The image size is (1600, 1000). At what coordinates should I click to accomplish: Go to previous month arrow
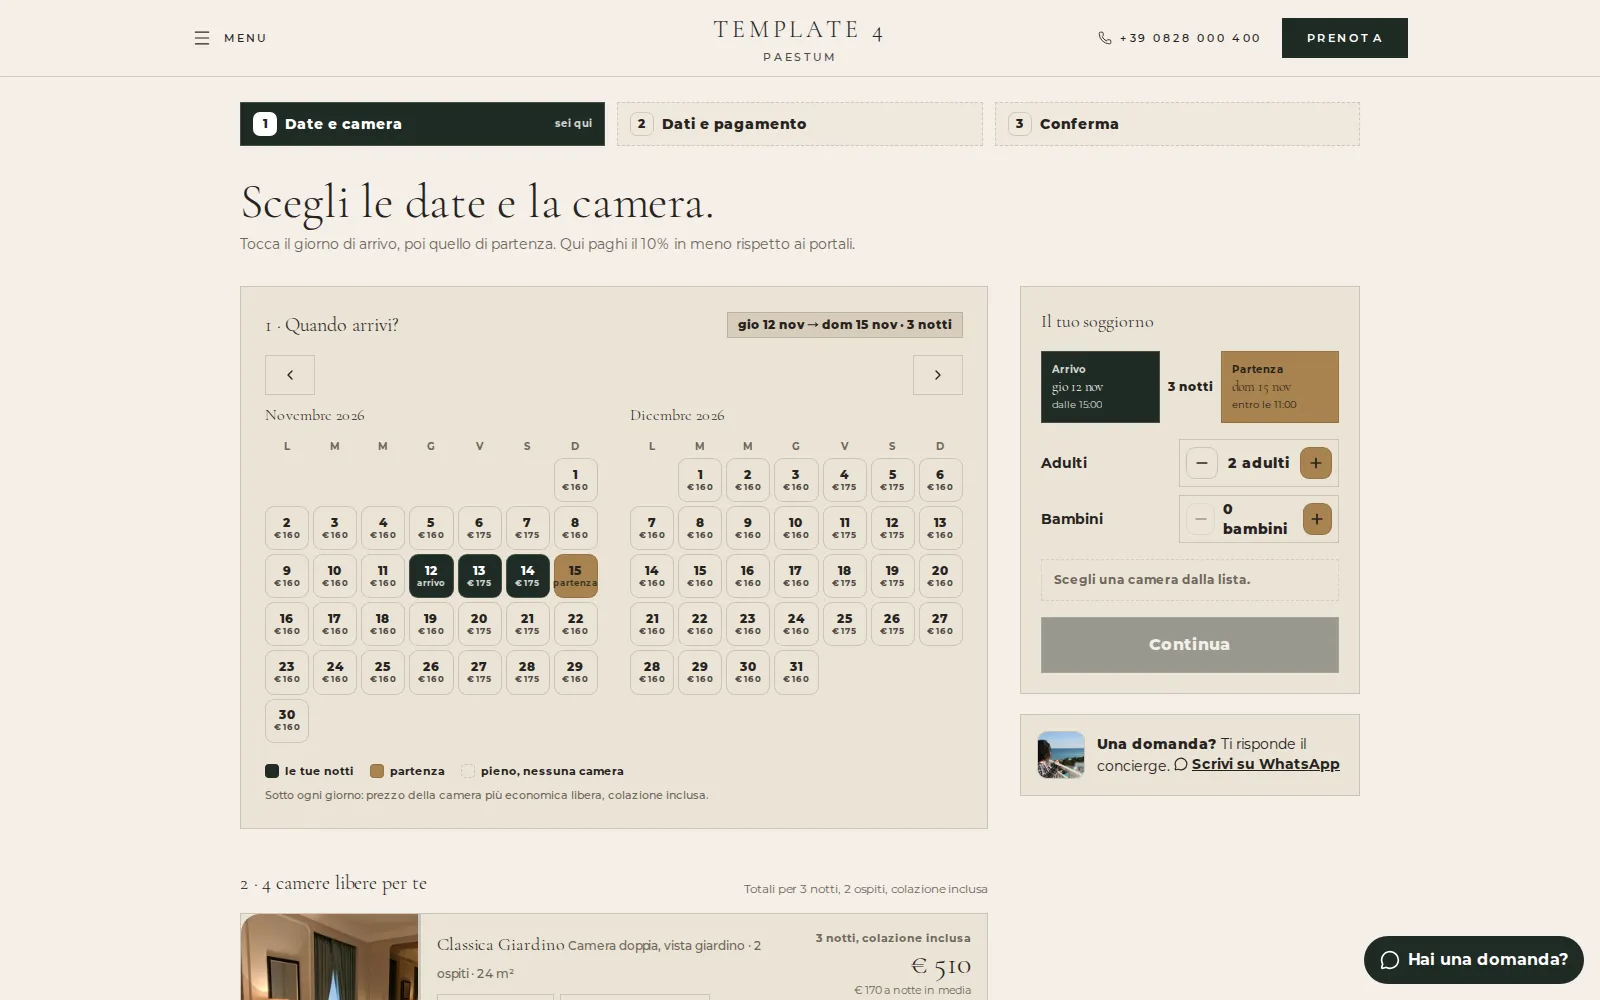pyautogui.click(x=290, y=375)
